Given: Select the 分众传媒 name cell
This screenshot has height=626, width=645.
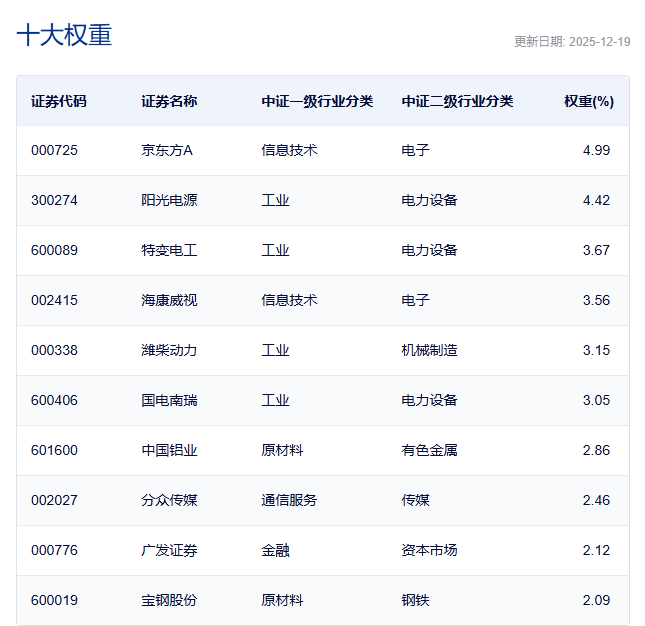Looking at the screenshot, I should (169, 500).
